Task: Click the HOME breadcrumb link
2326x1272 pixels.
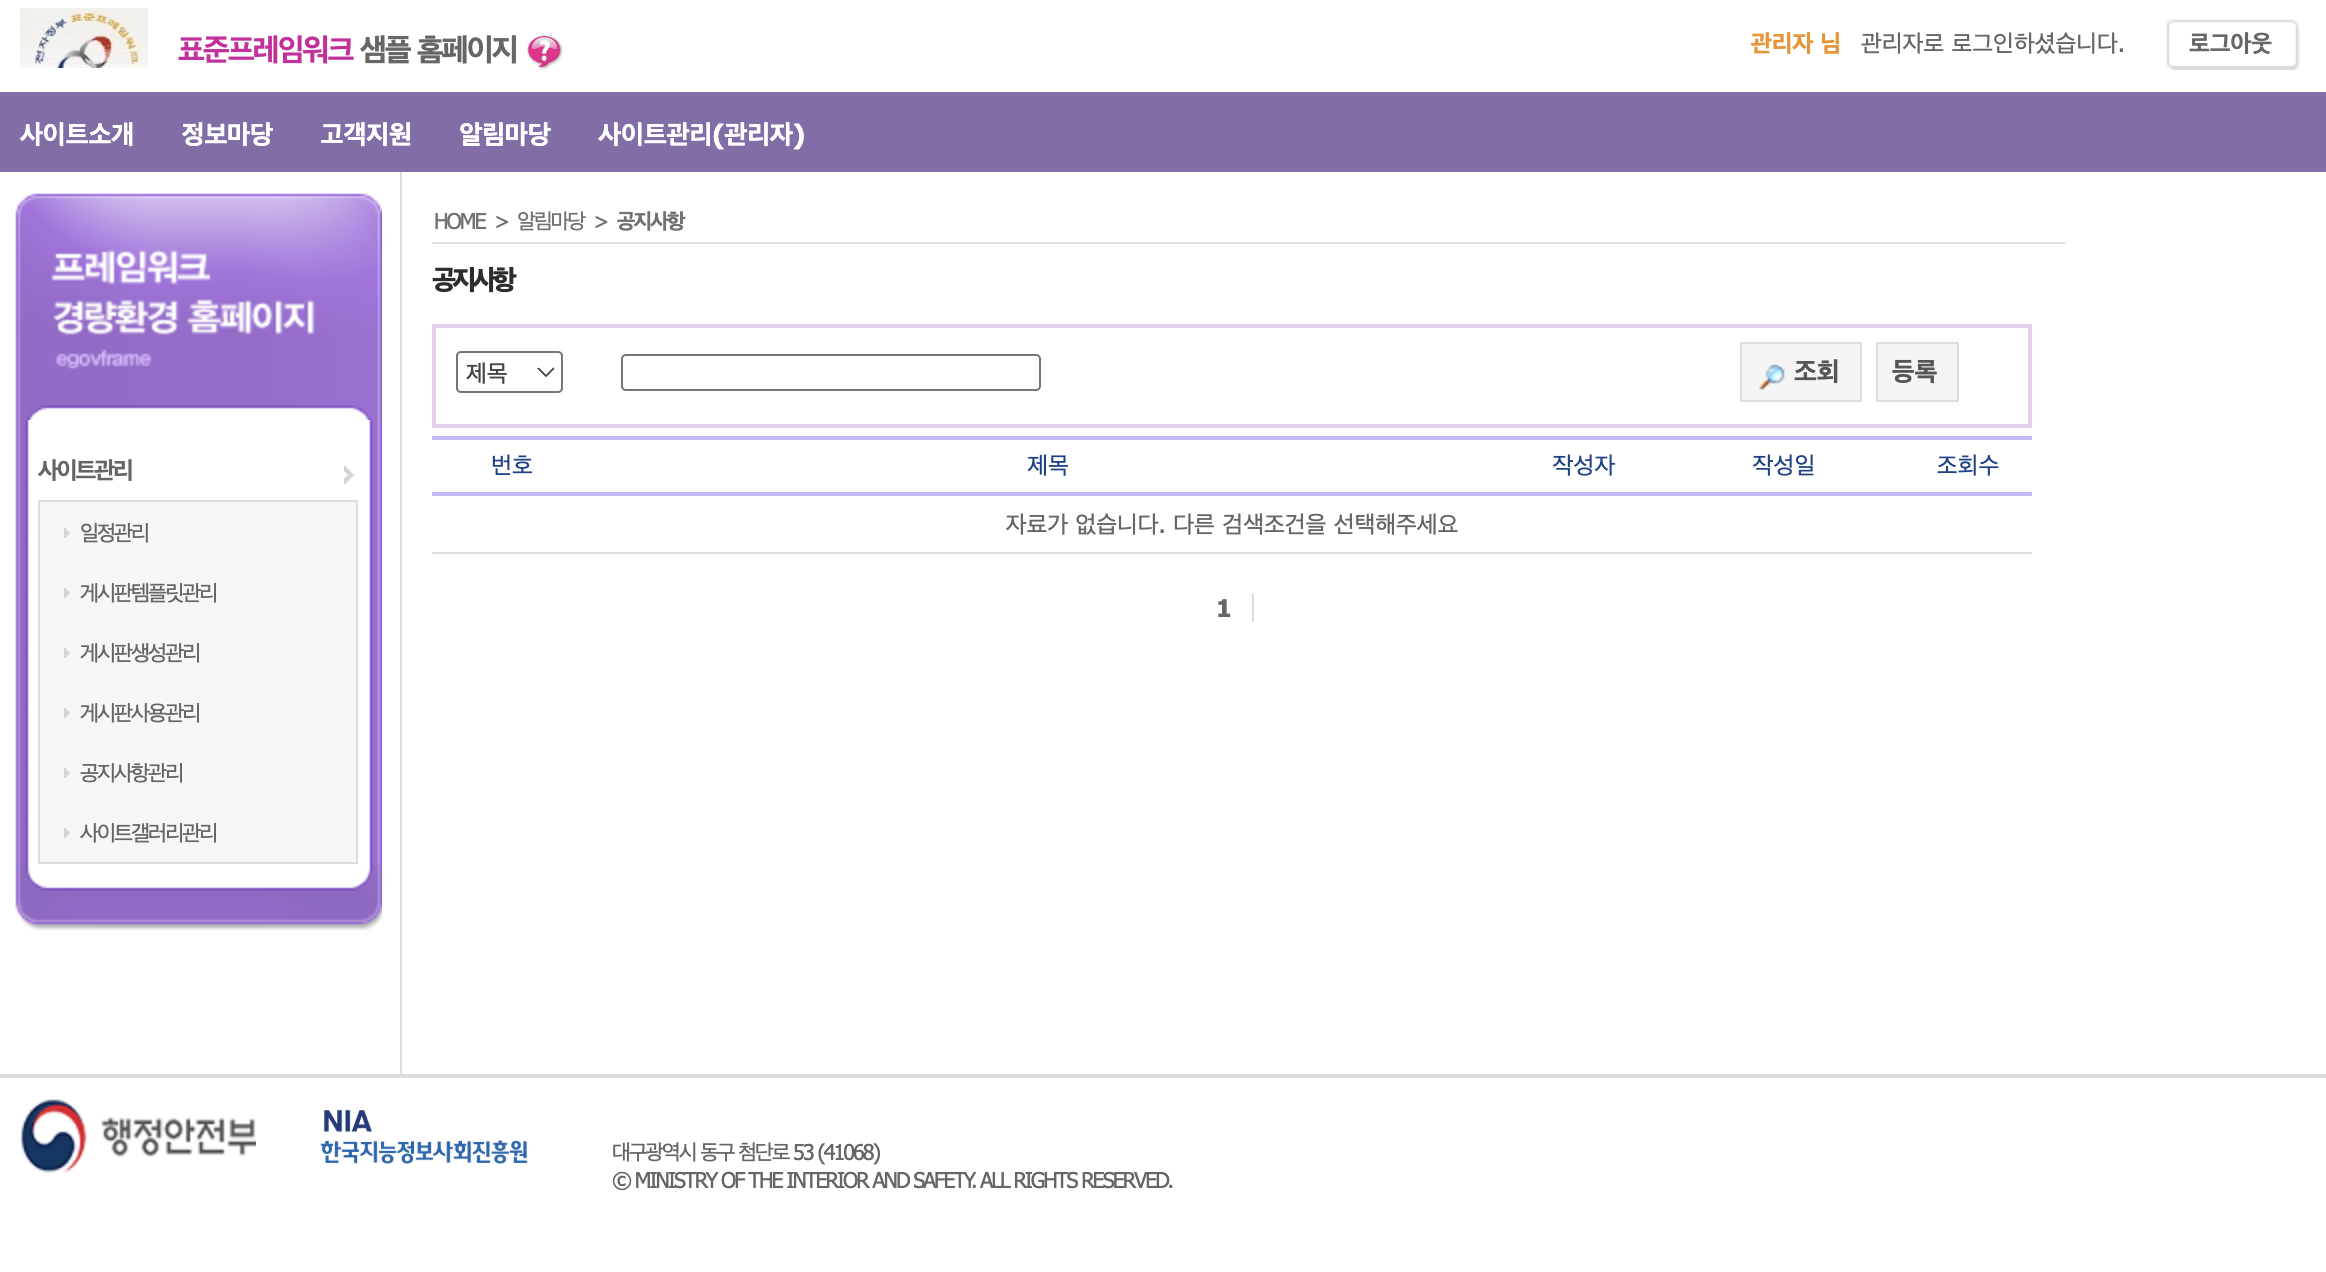Action: 459,221
